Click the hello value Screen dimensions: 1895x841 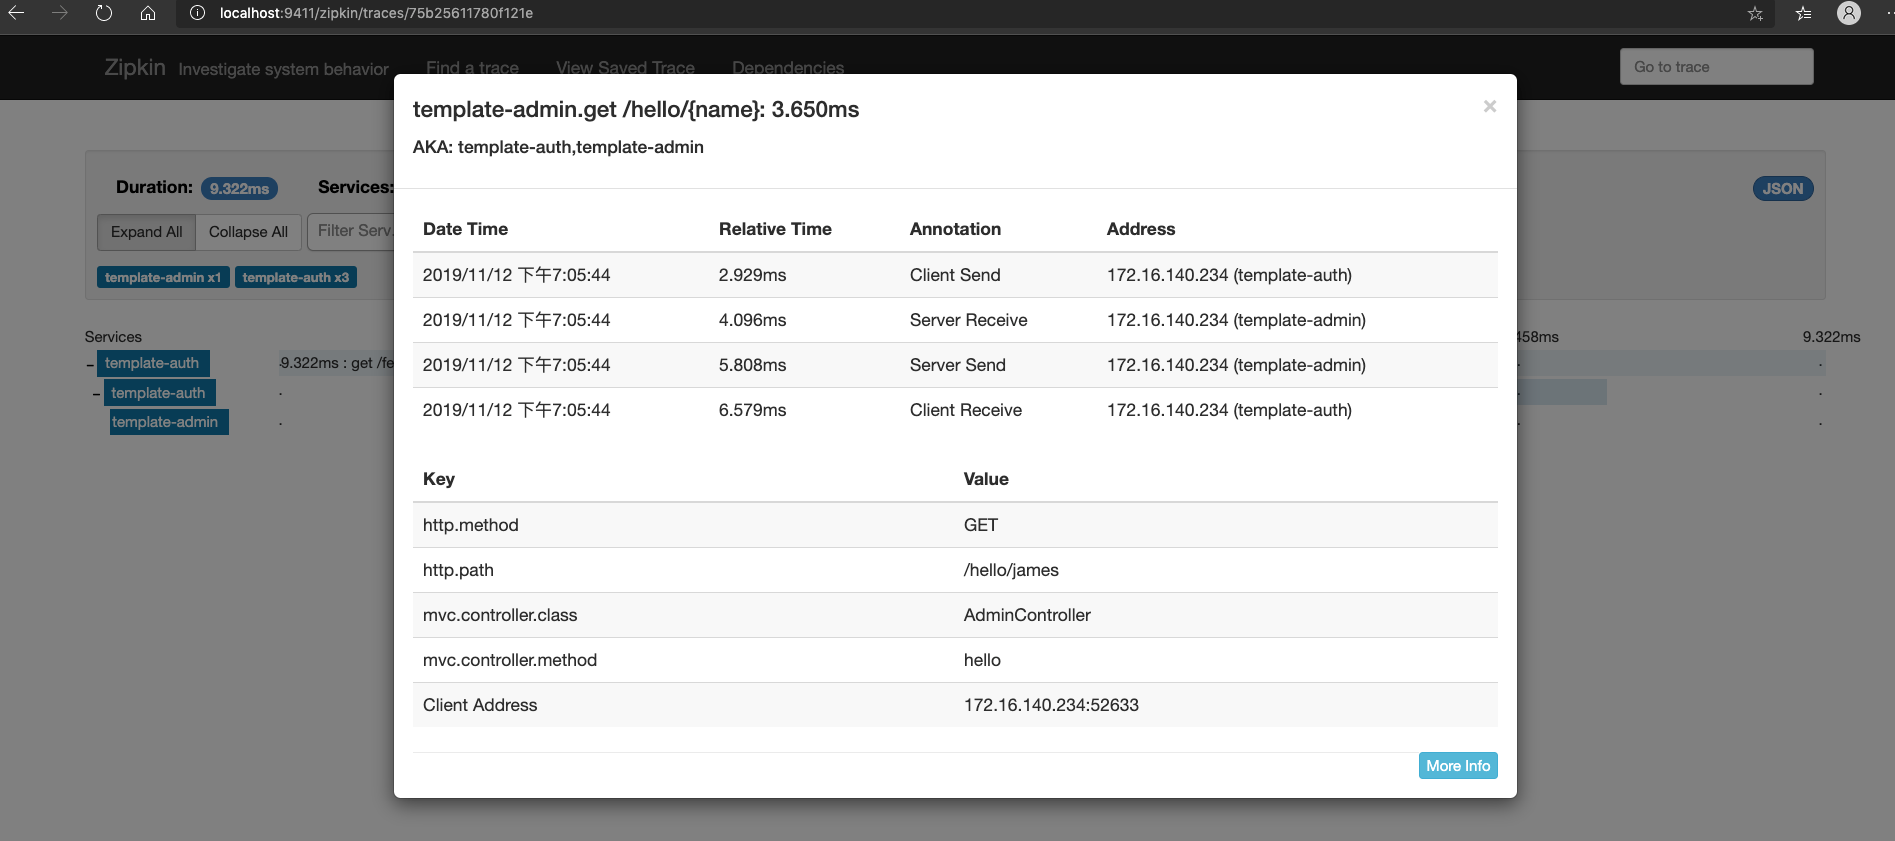click(982, 660)
